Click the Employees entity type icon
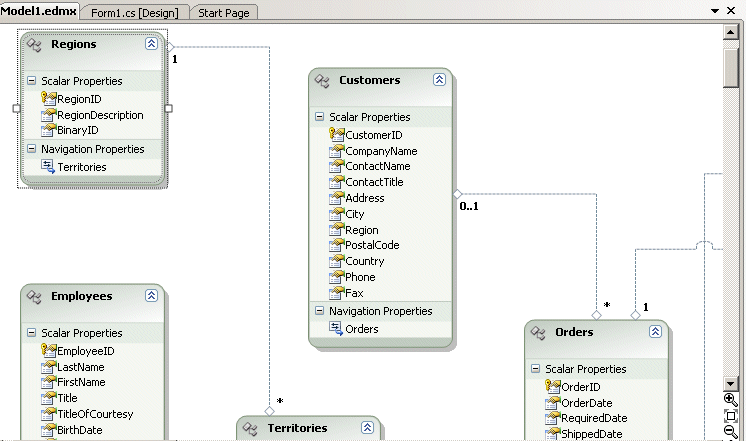 pyautogui.click(x=34, y=296)
